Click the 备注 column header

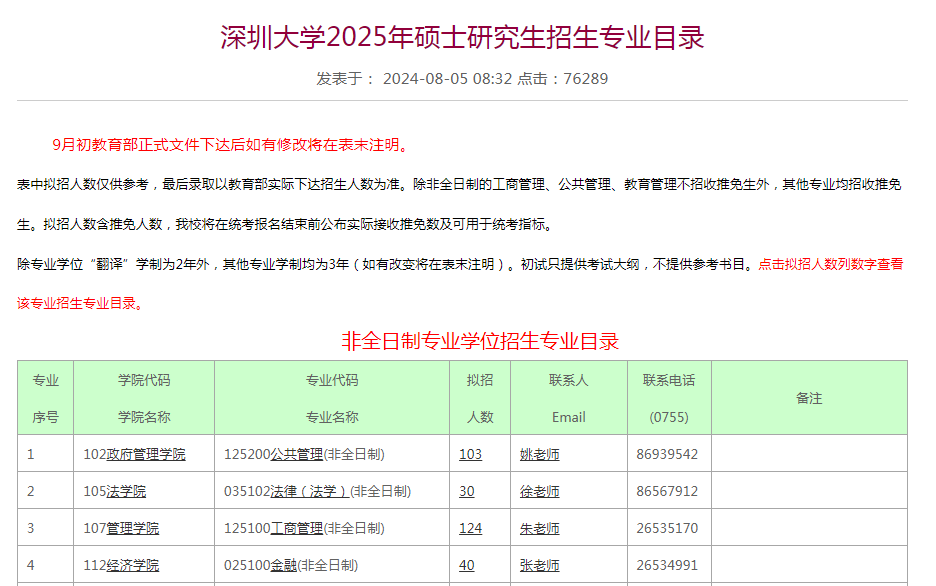tap(809, 398)
